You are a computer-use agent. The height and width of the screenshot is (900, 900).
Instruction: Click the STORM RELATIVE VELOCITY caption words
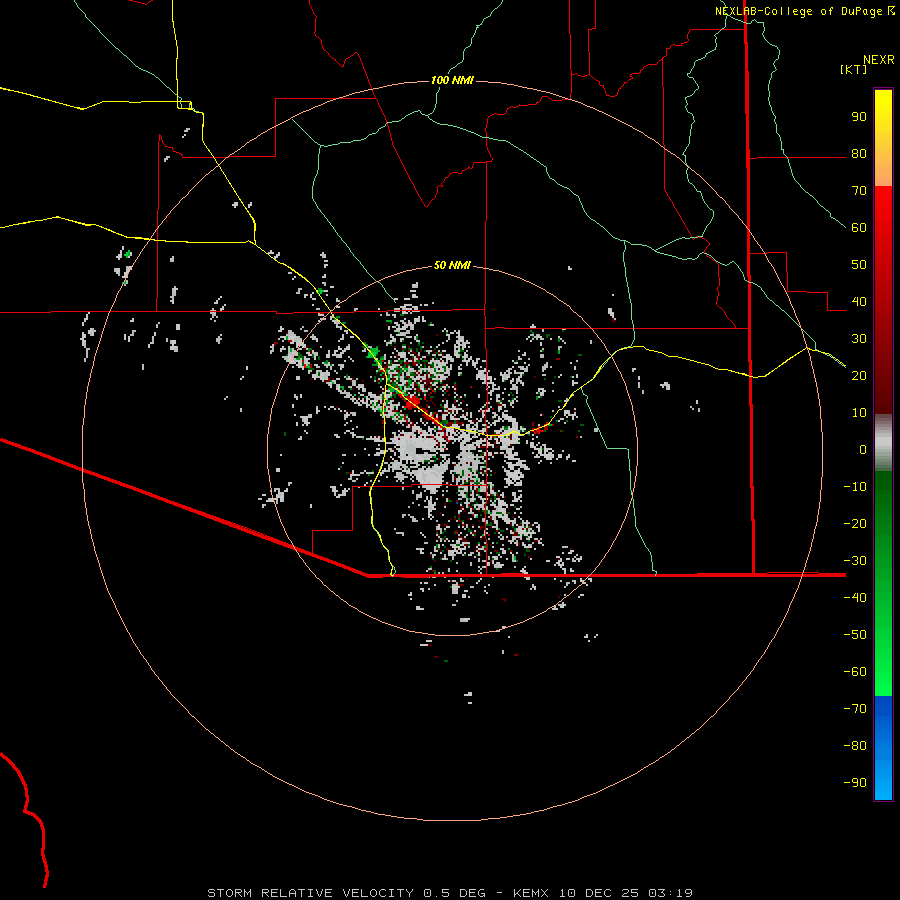click(x=311, y=893)
